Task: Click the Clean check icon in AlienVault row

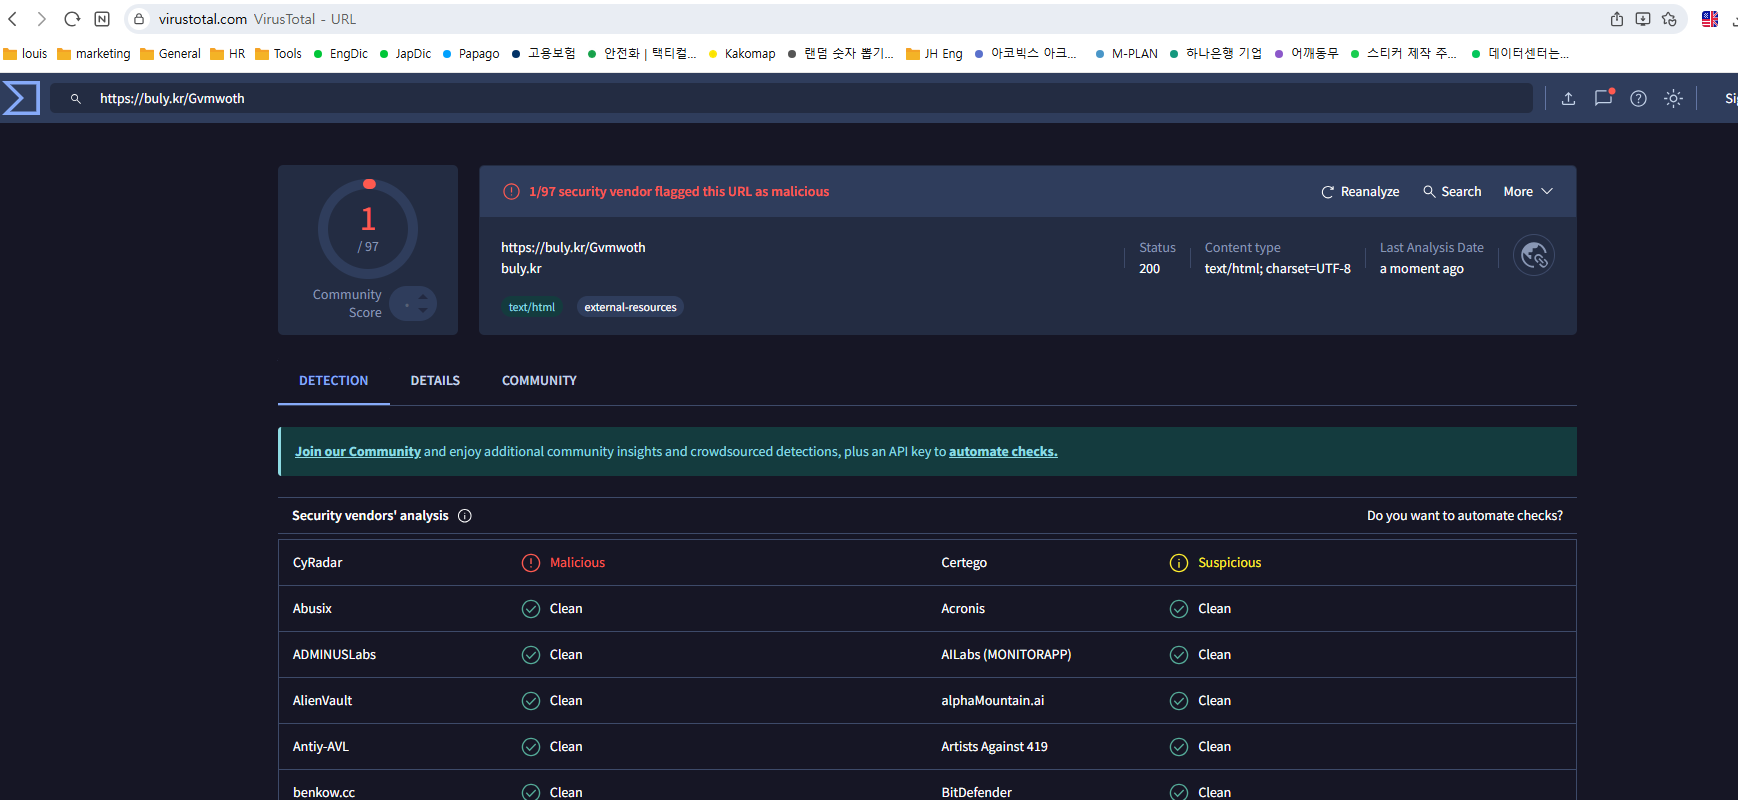Action: click(x=531, y=701)
